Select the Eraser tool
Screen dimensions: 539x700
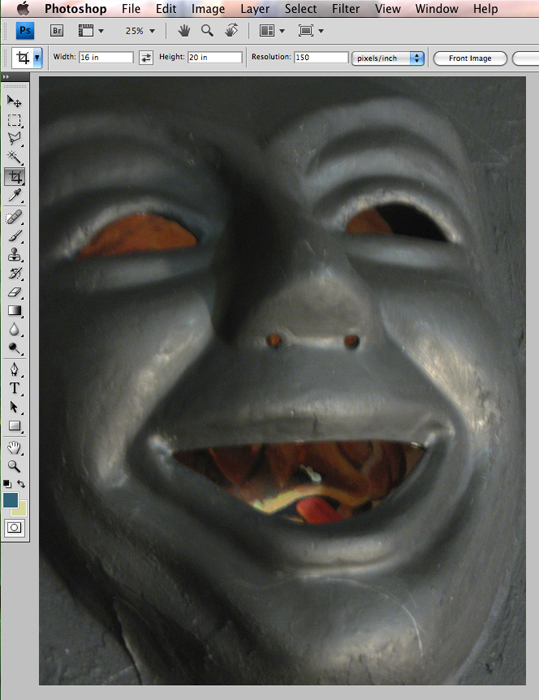14,292
